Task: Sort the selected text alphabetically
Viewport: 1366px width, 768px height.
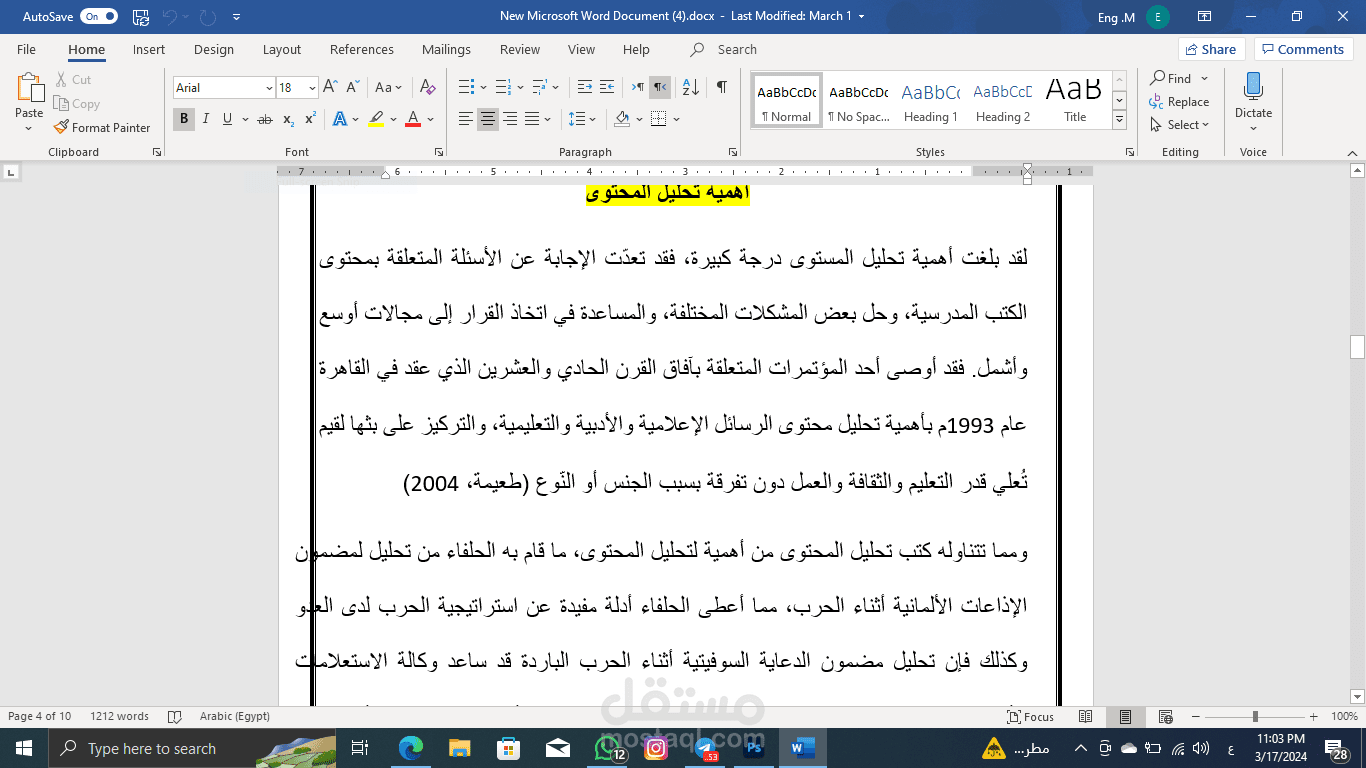Action: tap(693, 88)
